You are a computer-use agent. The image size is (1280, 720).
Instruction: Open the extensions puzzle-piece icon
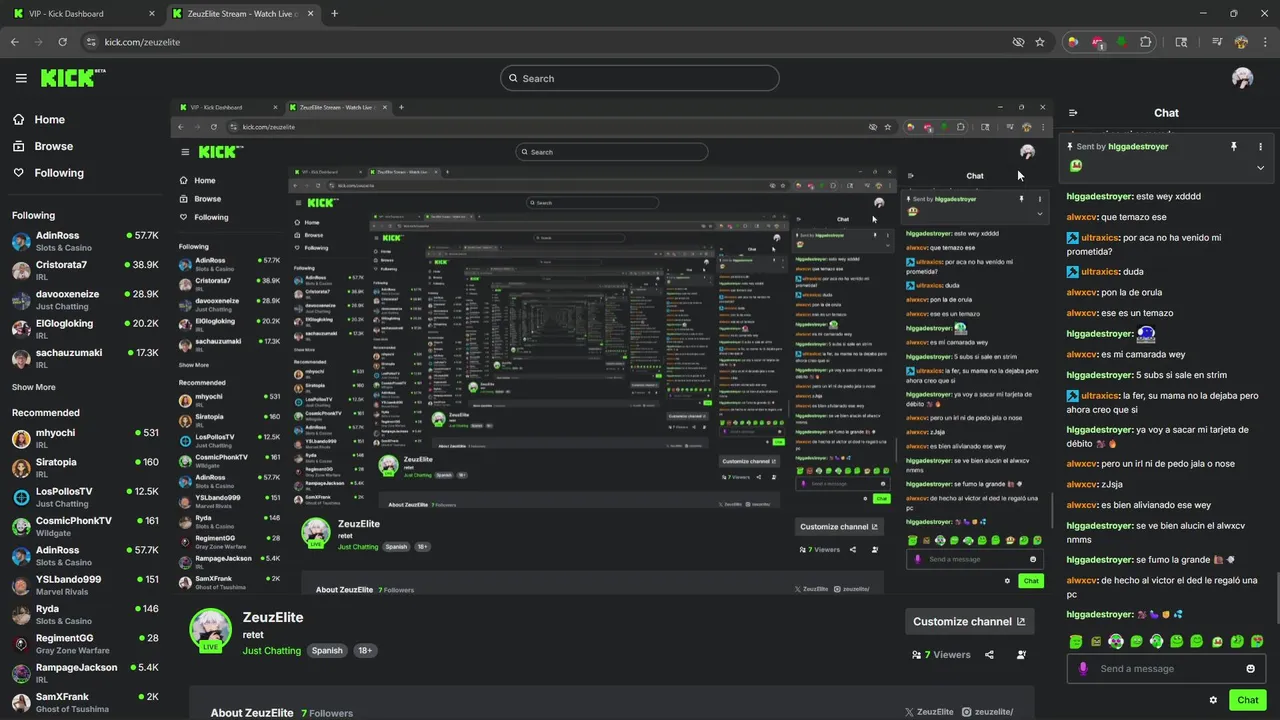coord(1146,42)
